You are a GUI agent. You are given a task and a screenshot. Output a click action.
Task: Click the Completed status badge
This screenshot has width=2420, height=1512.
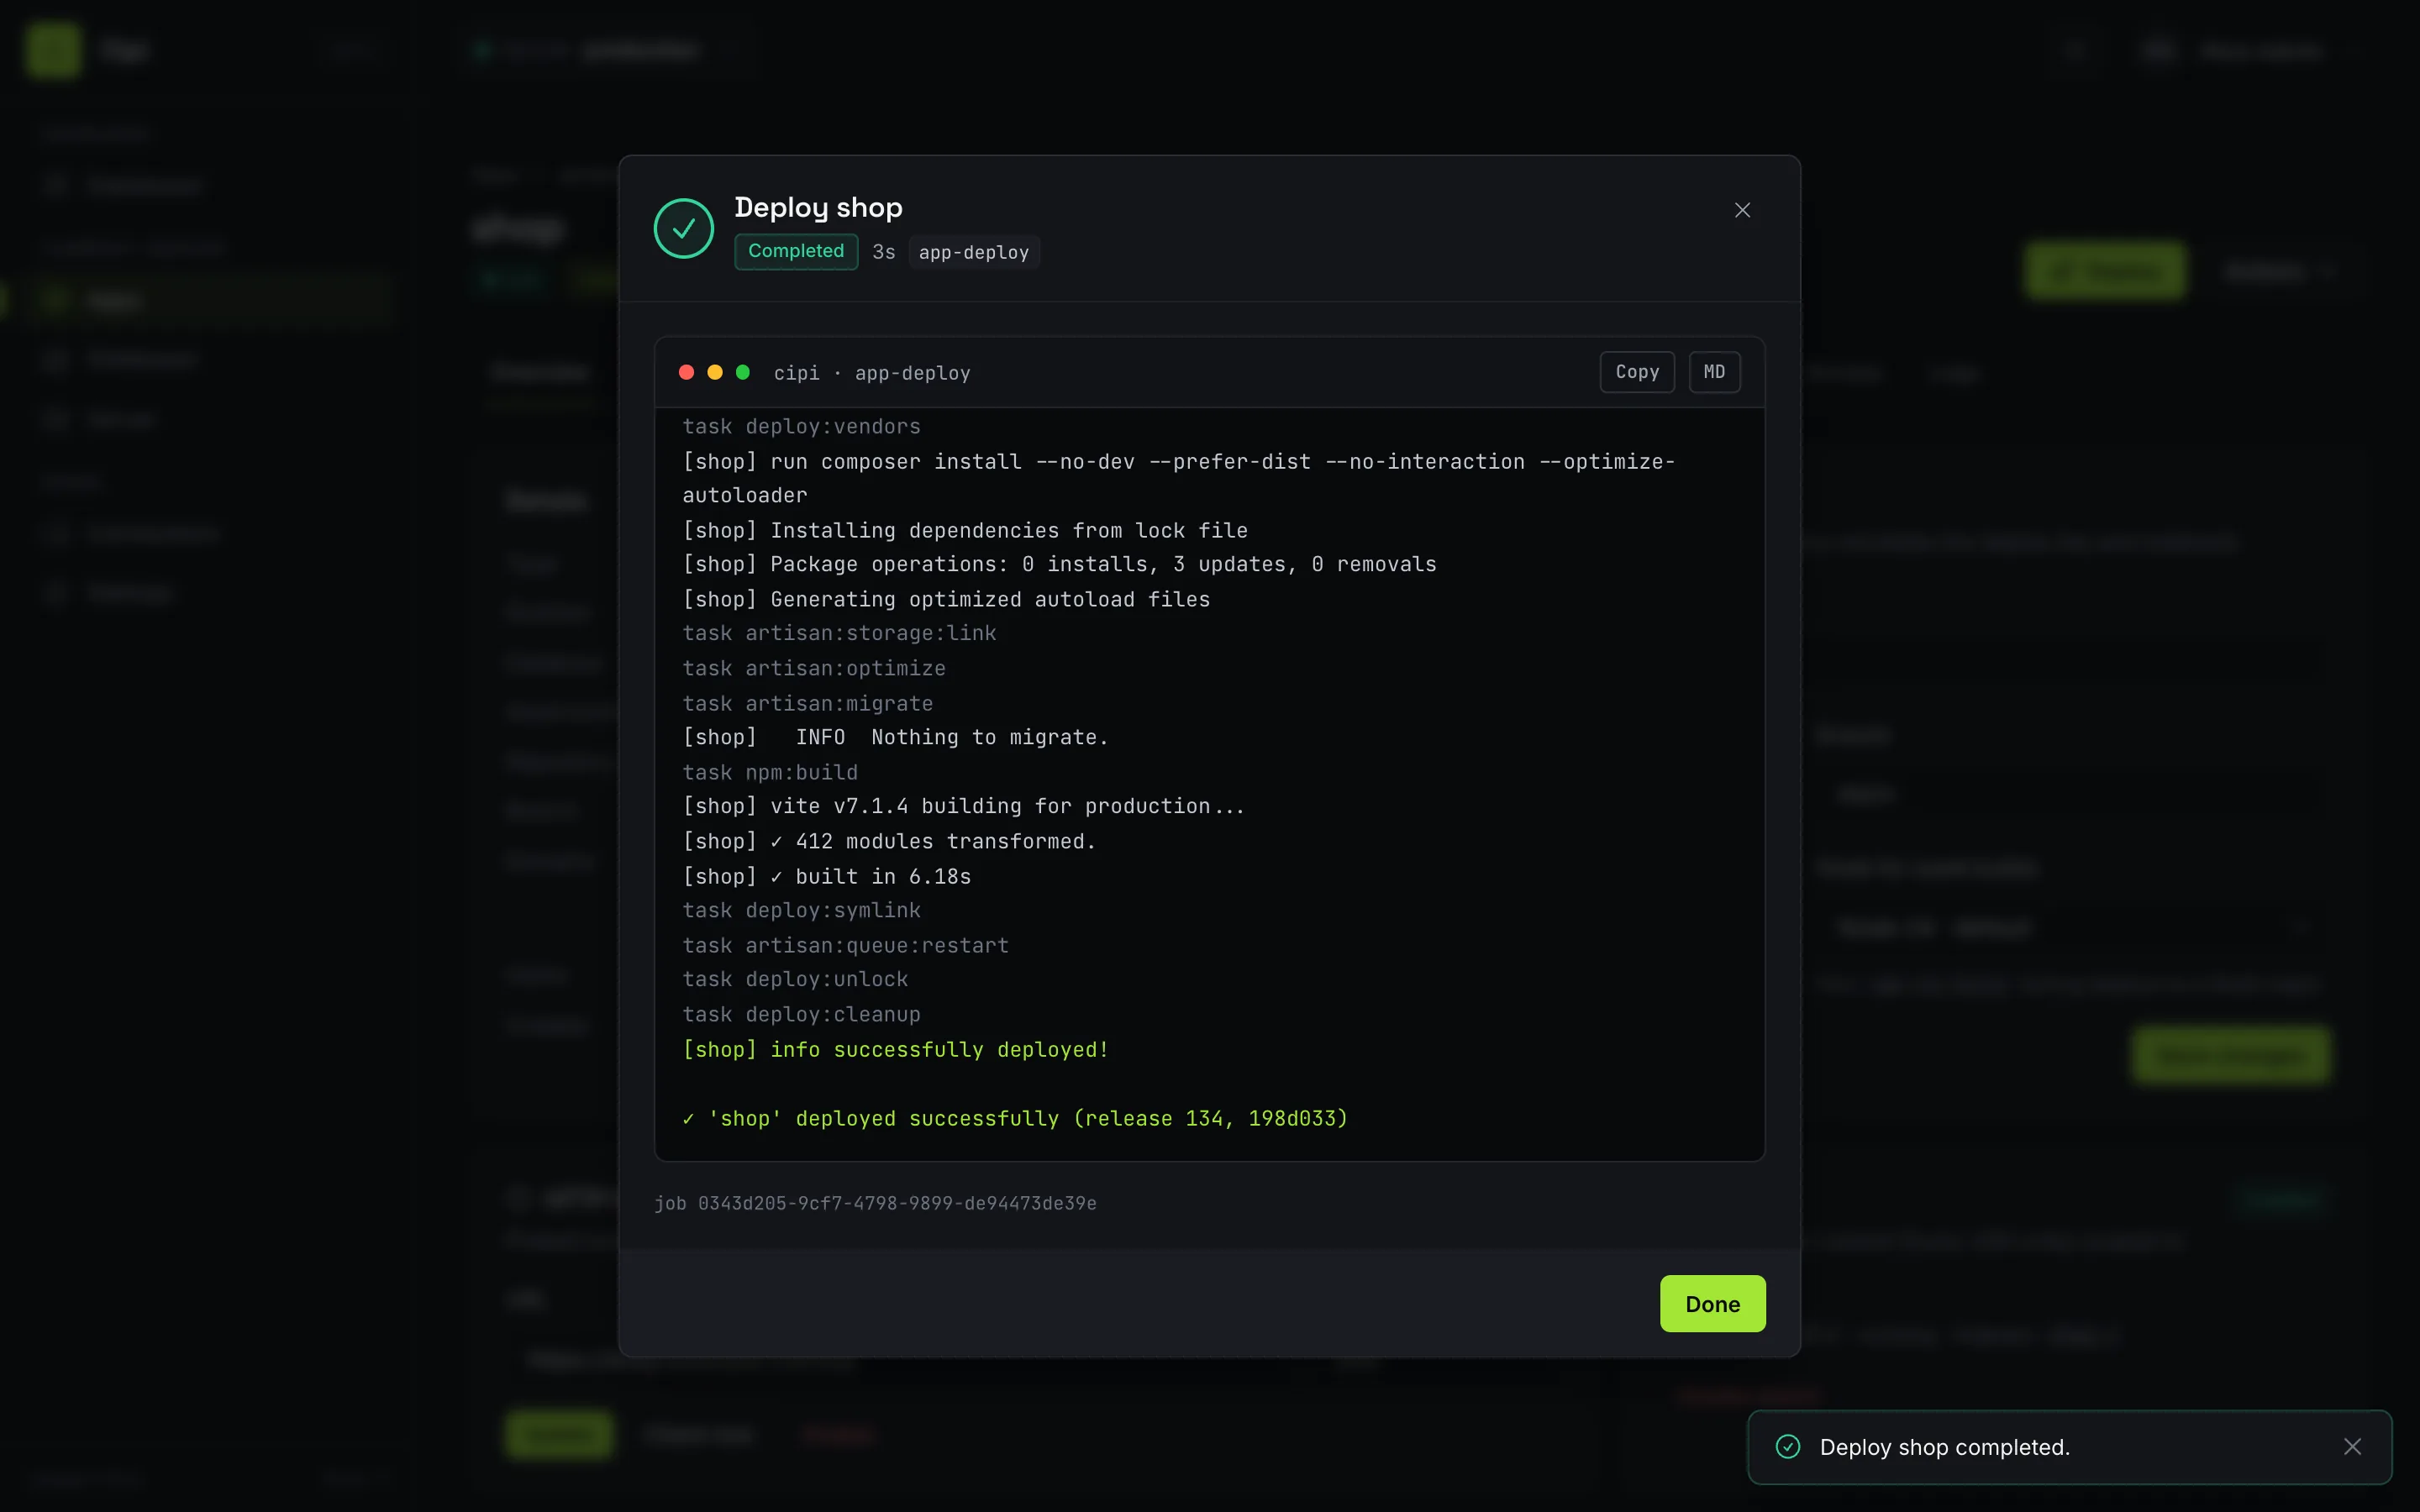tap(796, 251)
